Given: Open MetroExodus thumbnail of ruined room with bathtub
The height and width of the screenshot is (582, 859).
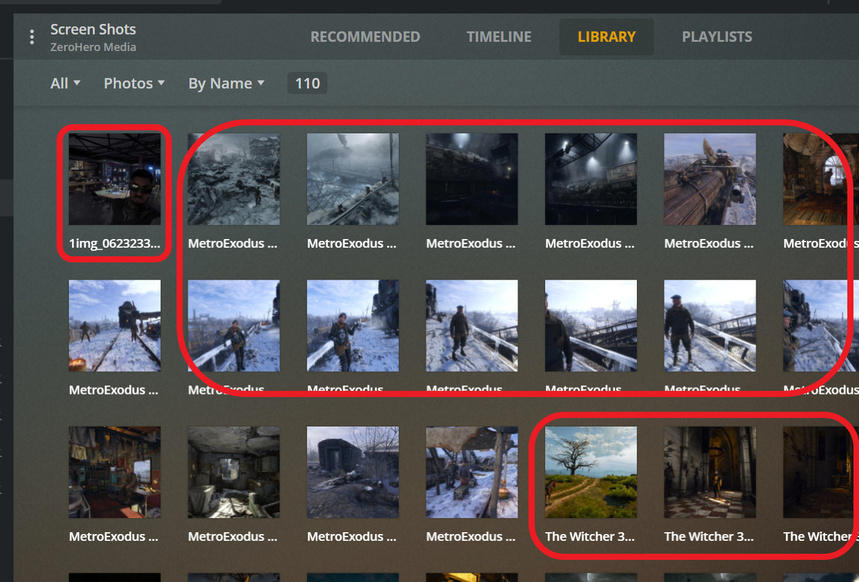Looking at the screenshot, I should click(x=234, y=472).
